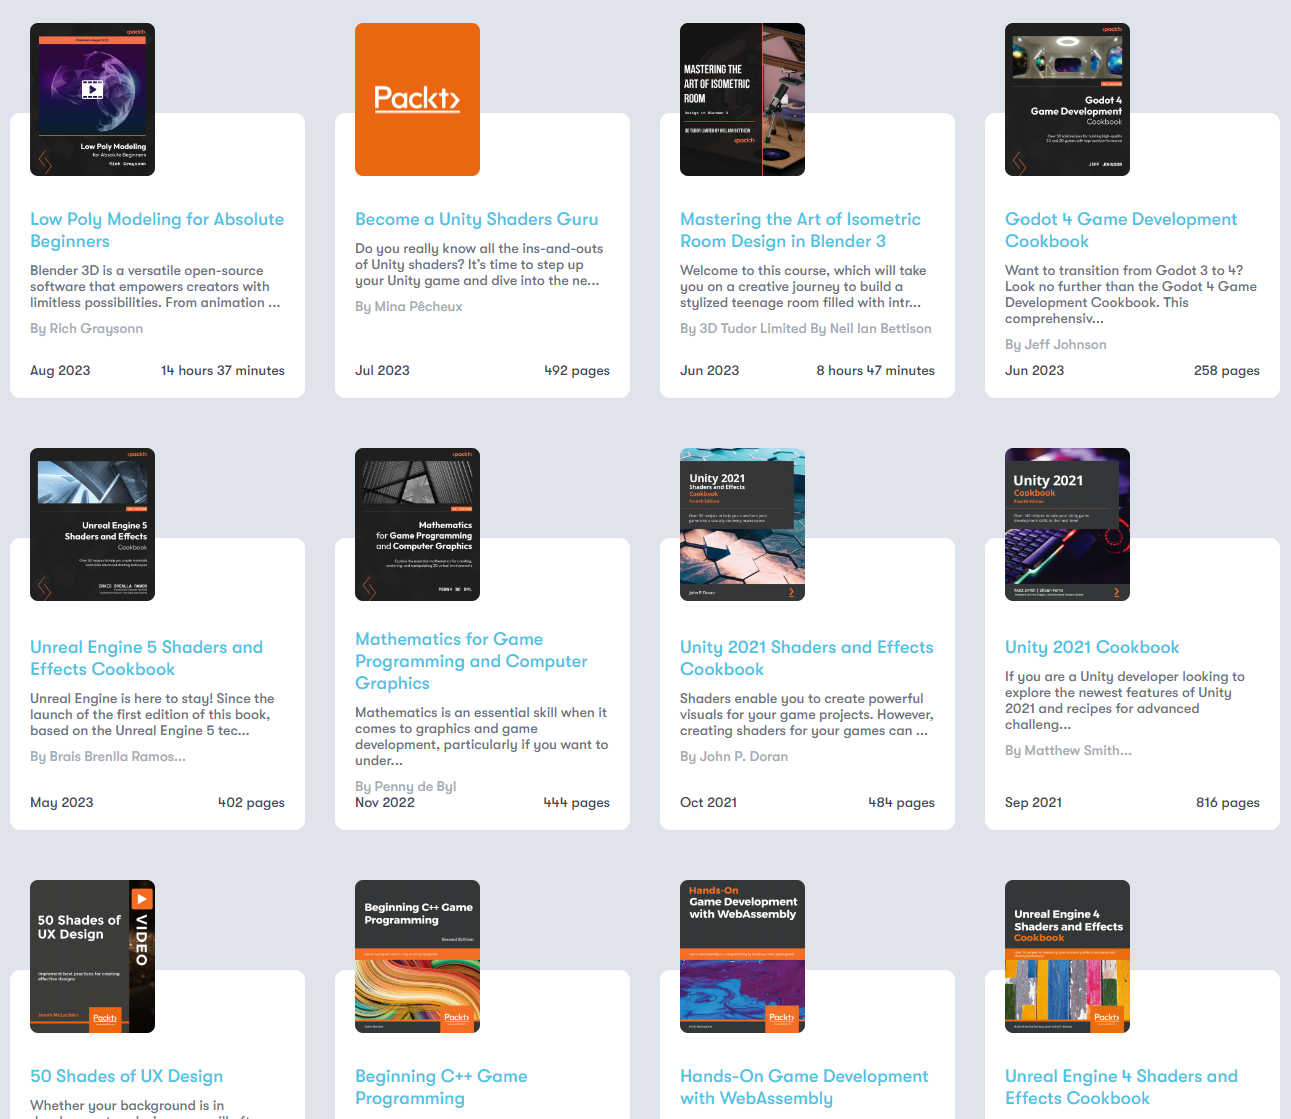Open Hands-On Game Development with WebAssembly title
Image resolution: width=1291 pixels, height=1119 pixels.
pyautogui.click(x=804, y=1087)
